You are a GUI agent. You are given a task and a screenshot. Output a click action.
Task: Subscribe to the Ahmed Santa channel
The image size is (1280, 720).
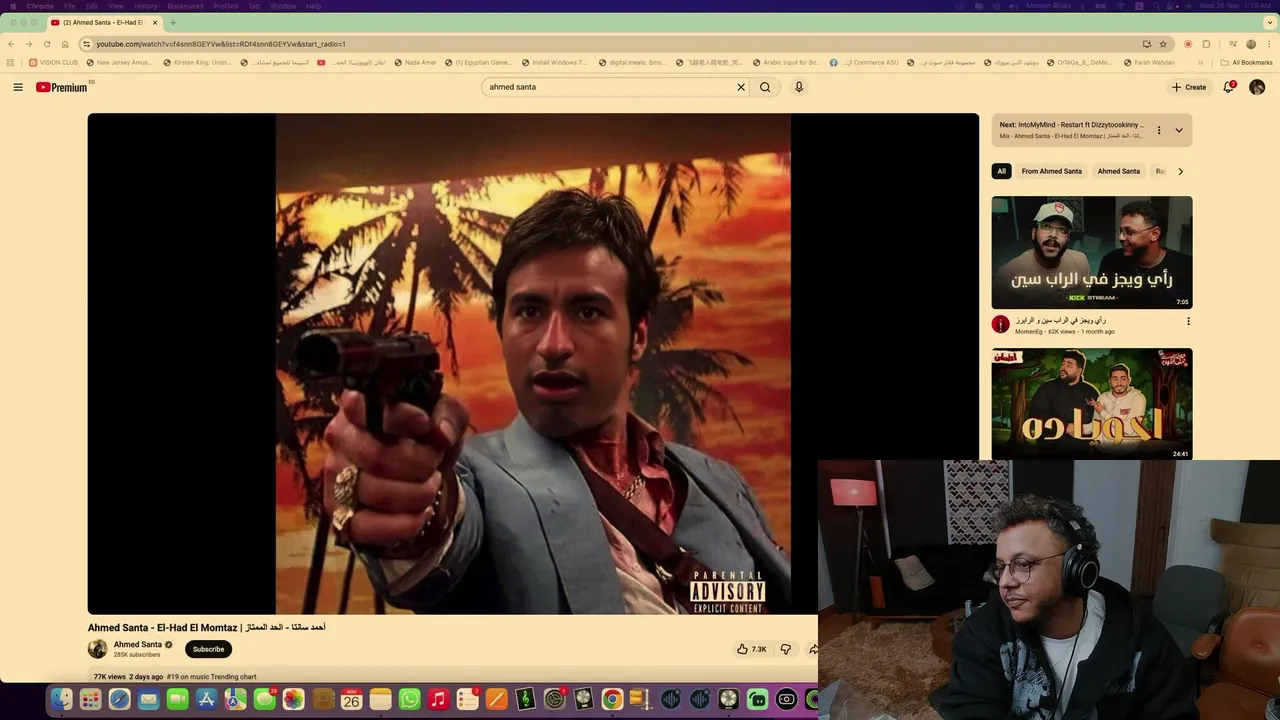point(208,649)
